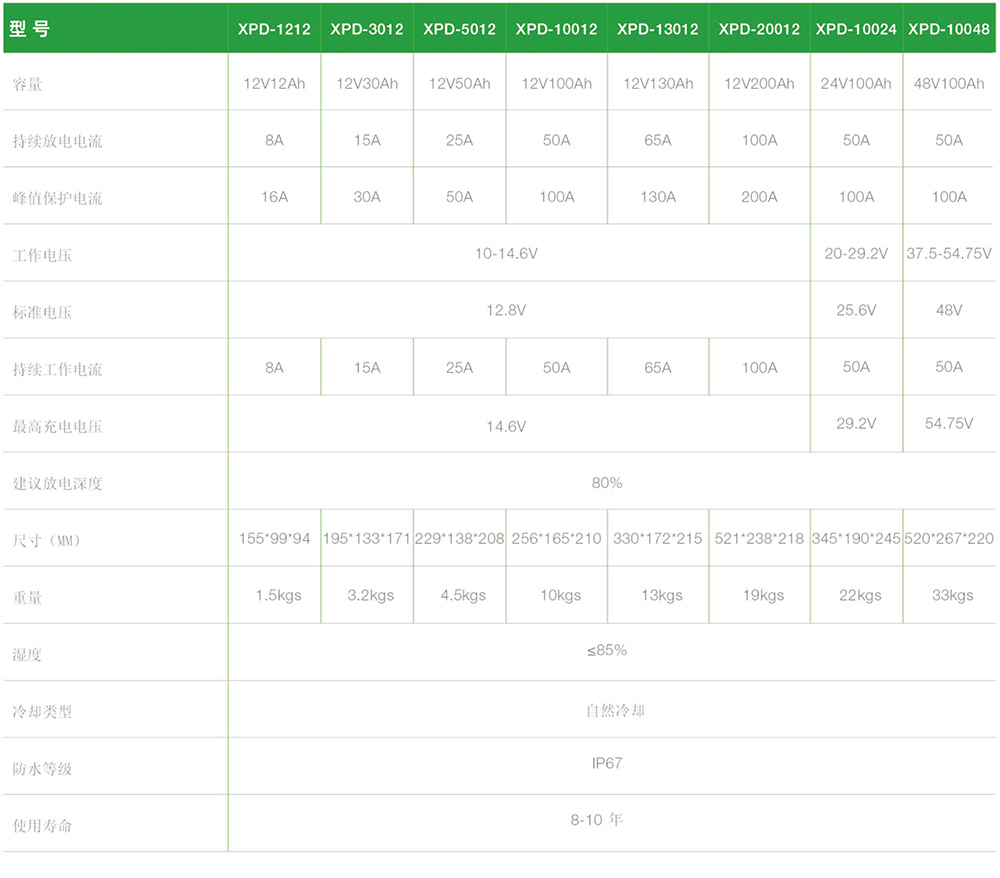This screenshot has width=1000, height=878.
Task: Click the XPD-10024 column header
Action: (x=856, y=29)
